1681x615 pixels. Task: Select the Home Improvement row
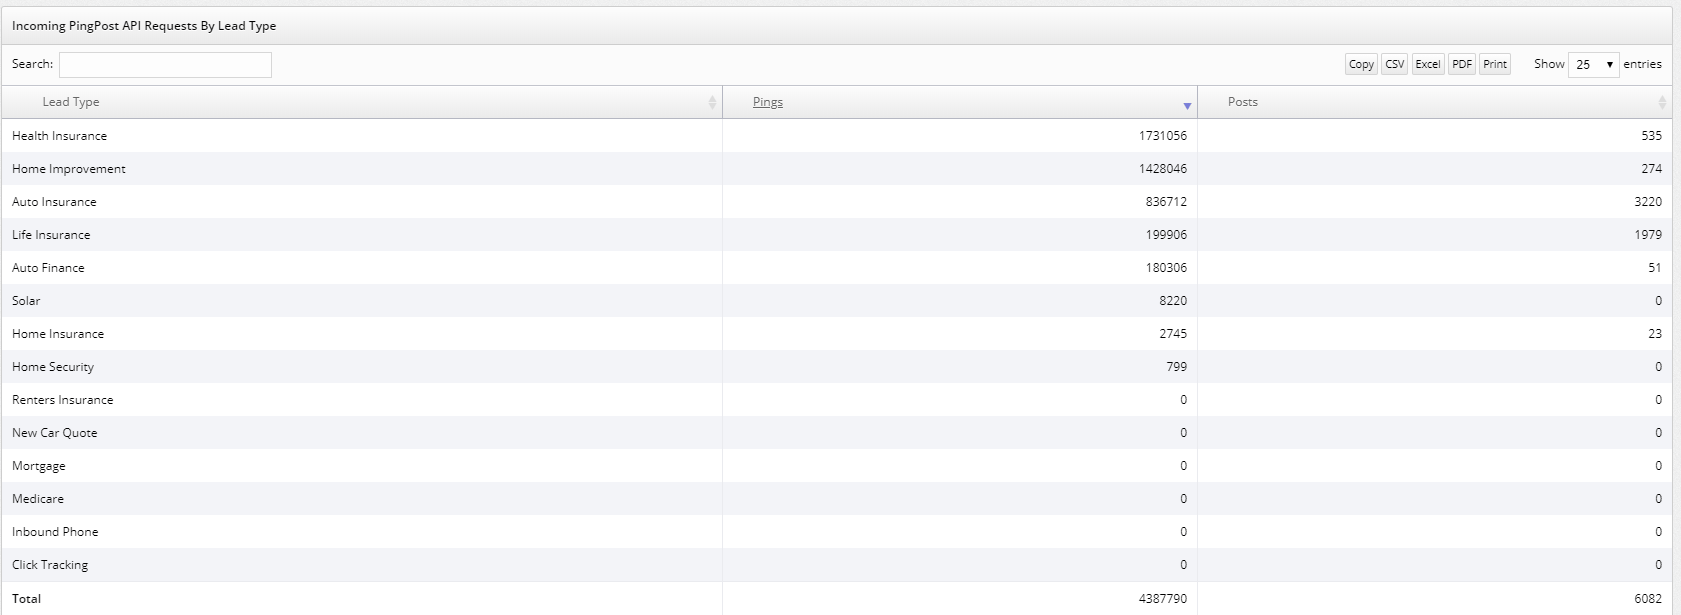point(69,169)
